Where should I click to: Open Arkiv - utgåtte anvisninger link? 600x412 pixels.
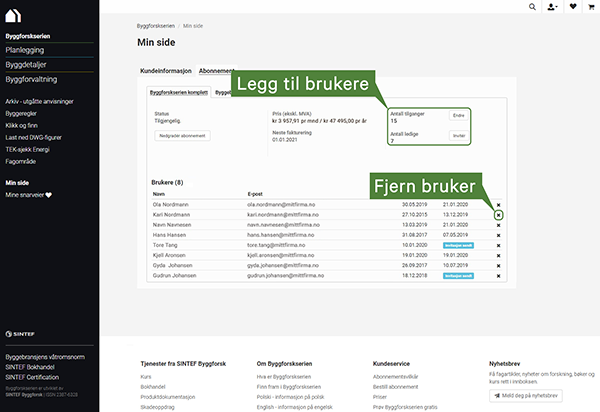click(x=39, y=101)
